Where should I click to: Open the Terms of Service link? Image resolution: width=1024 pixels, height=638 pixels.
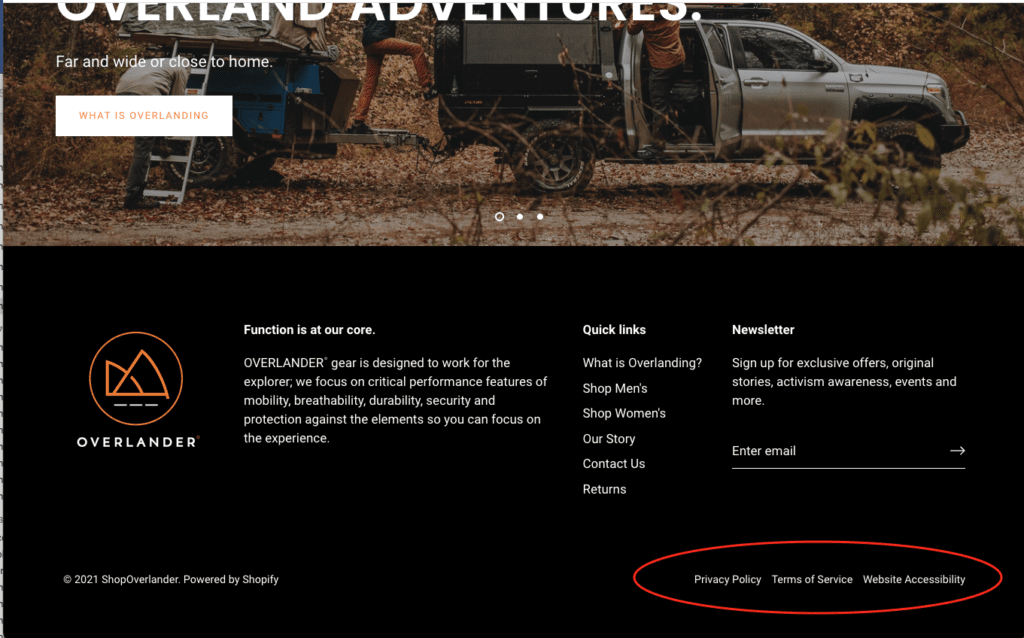pyautogui.click(x=812, y=579)
